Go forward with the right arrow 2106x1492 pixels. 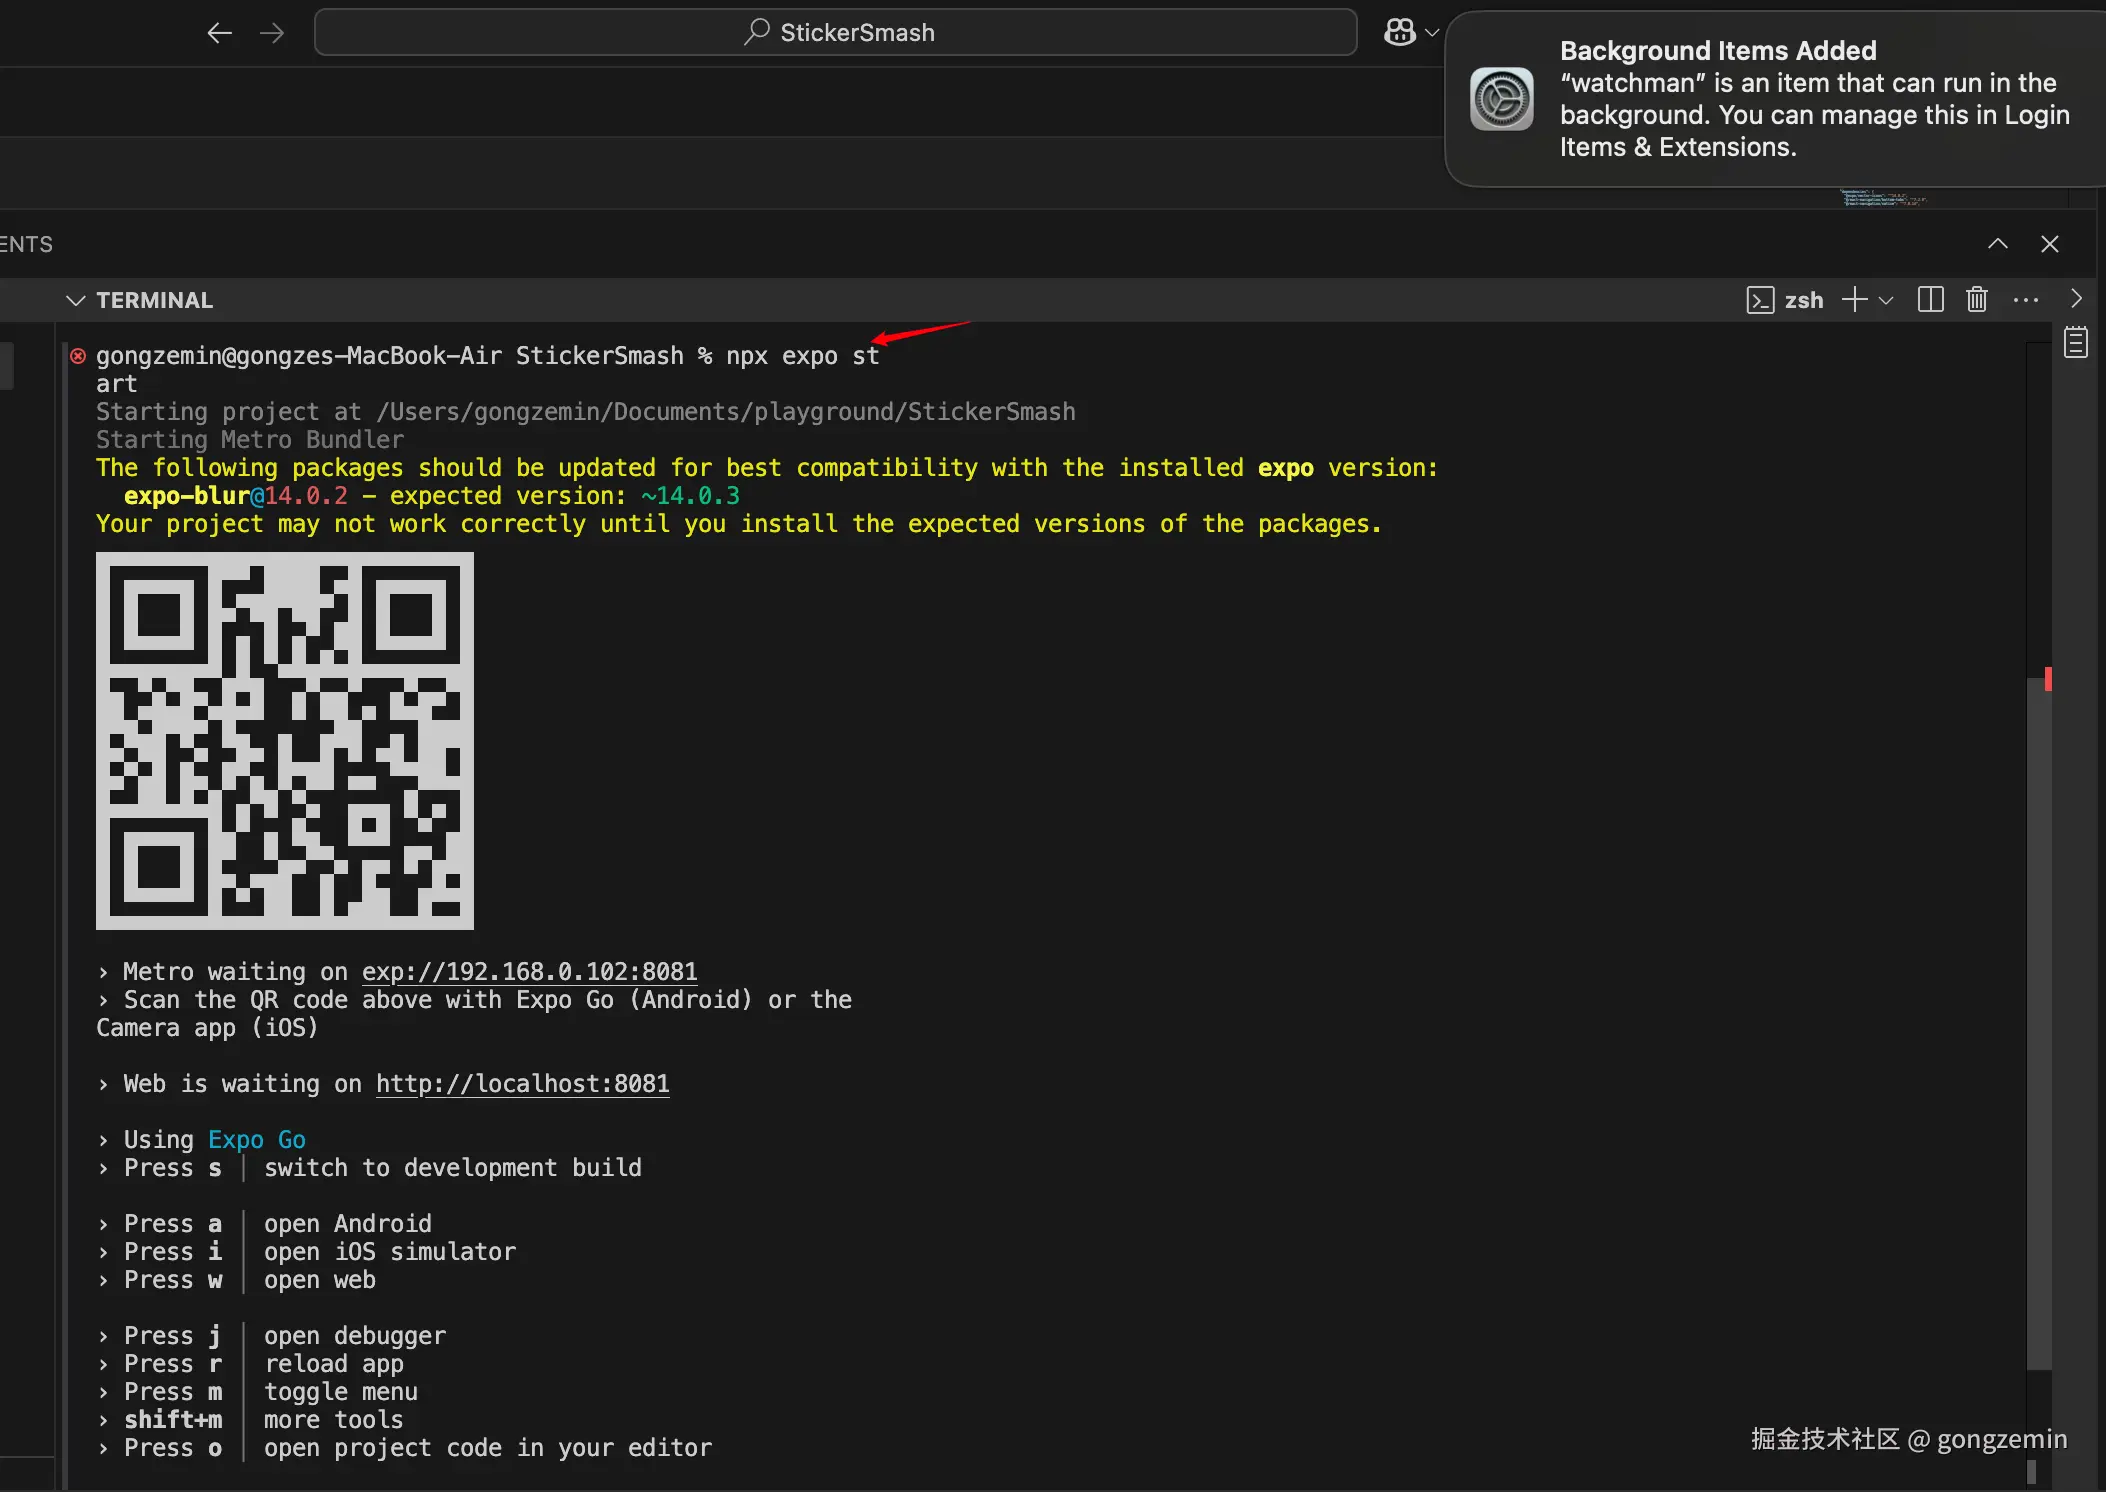272,33
